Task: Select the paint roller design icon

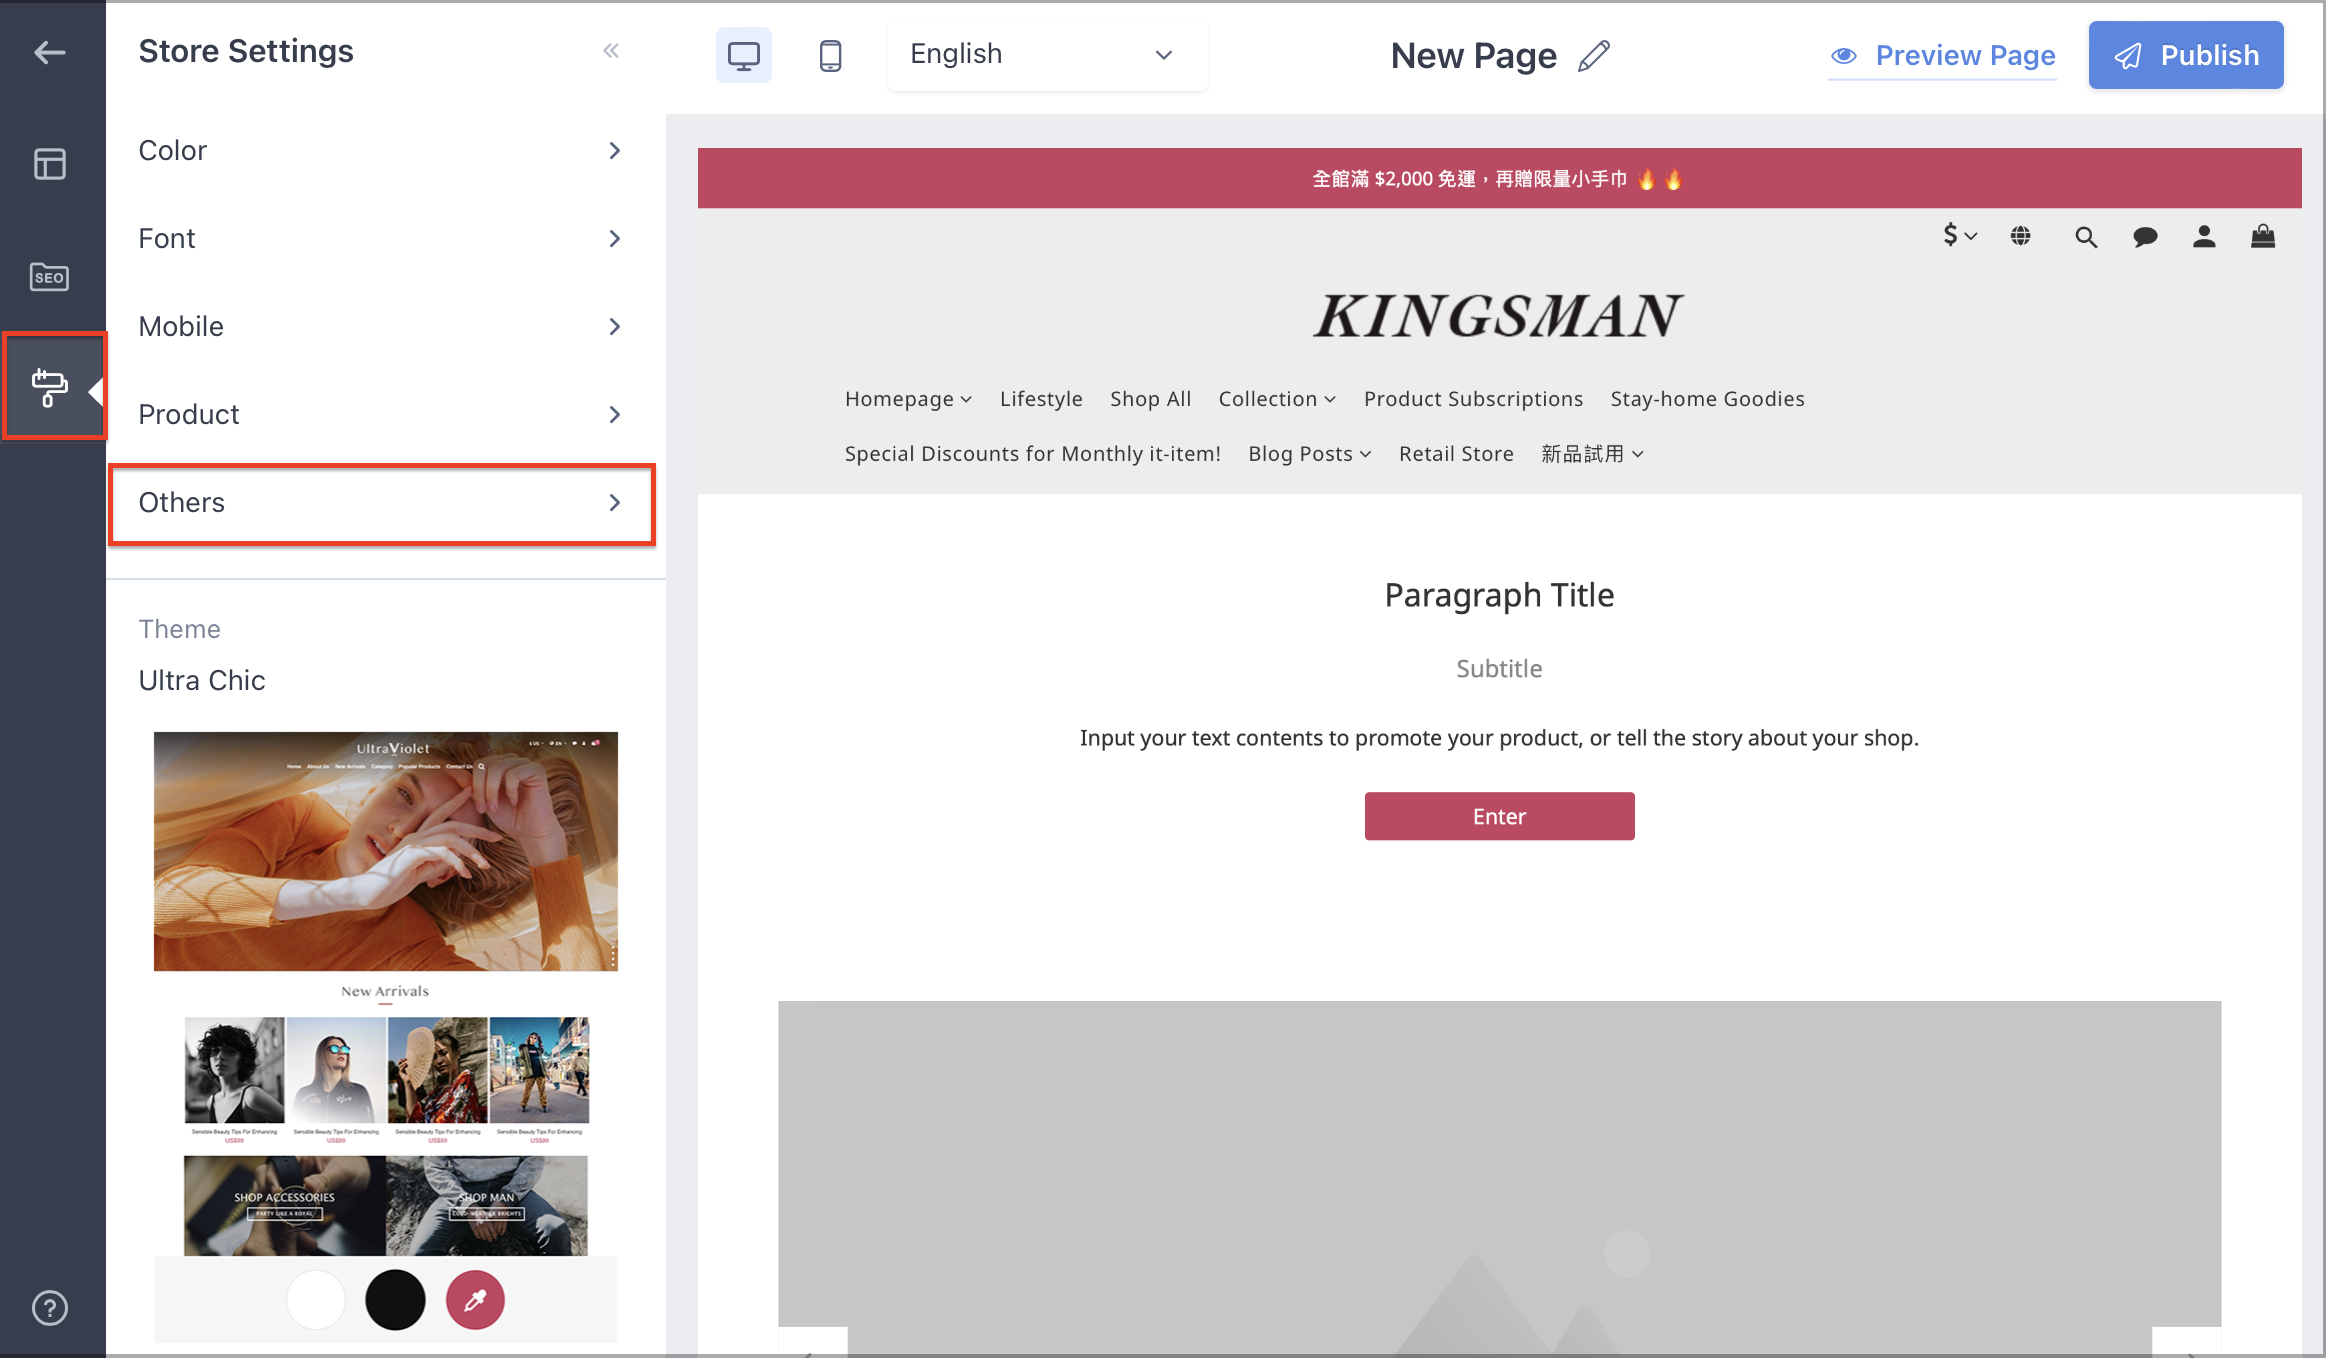Action: 50,387
